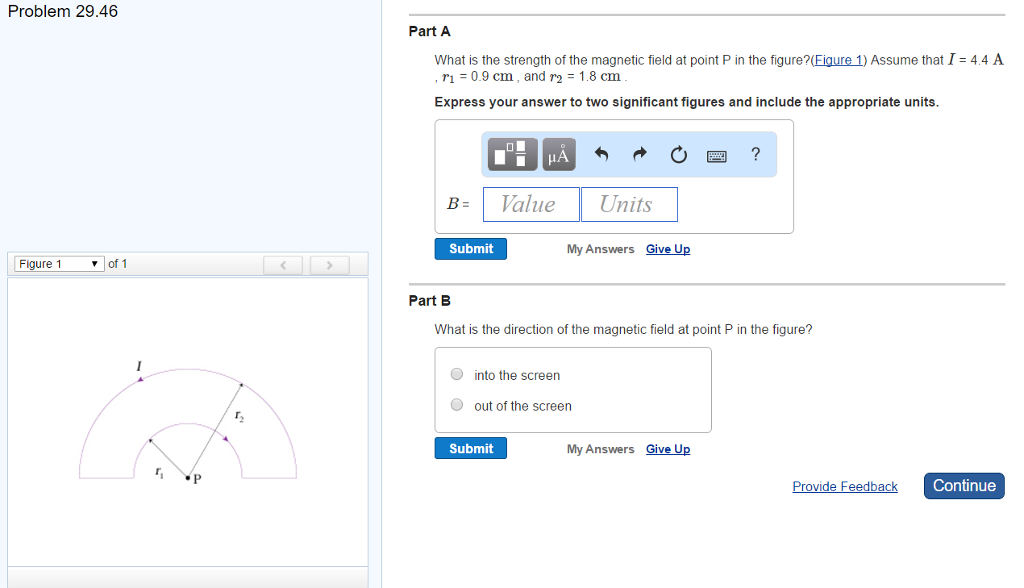Click the 'Part A' heading
1024x588 pixels.
pyautogui.click(x=430, y=31)
